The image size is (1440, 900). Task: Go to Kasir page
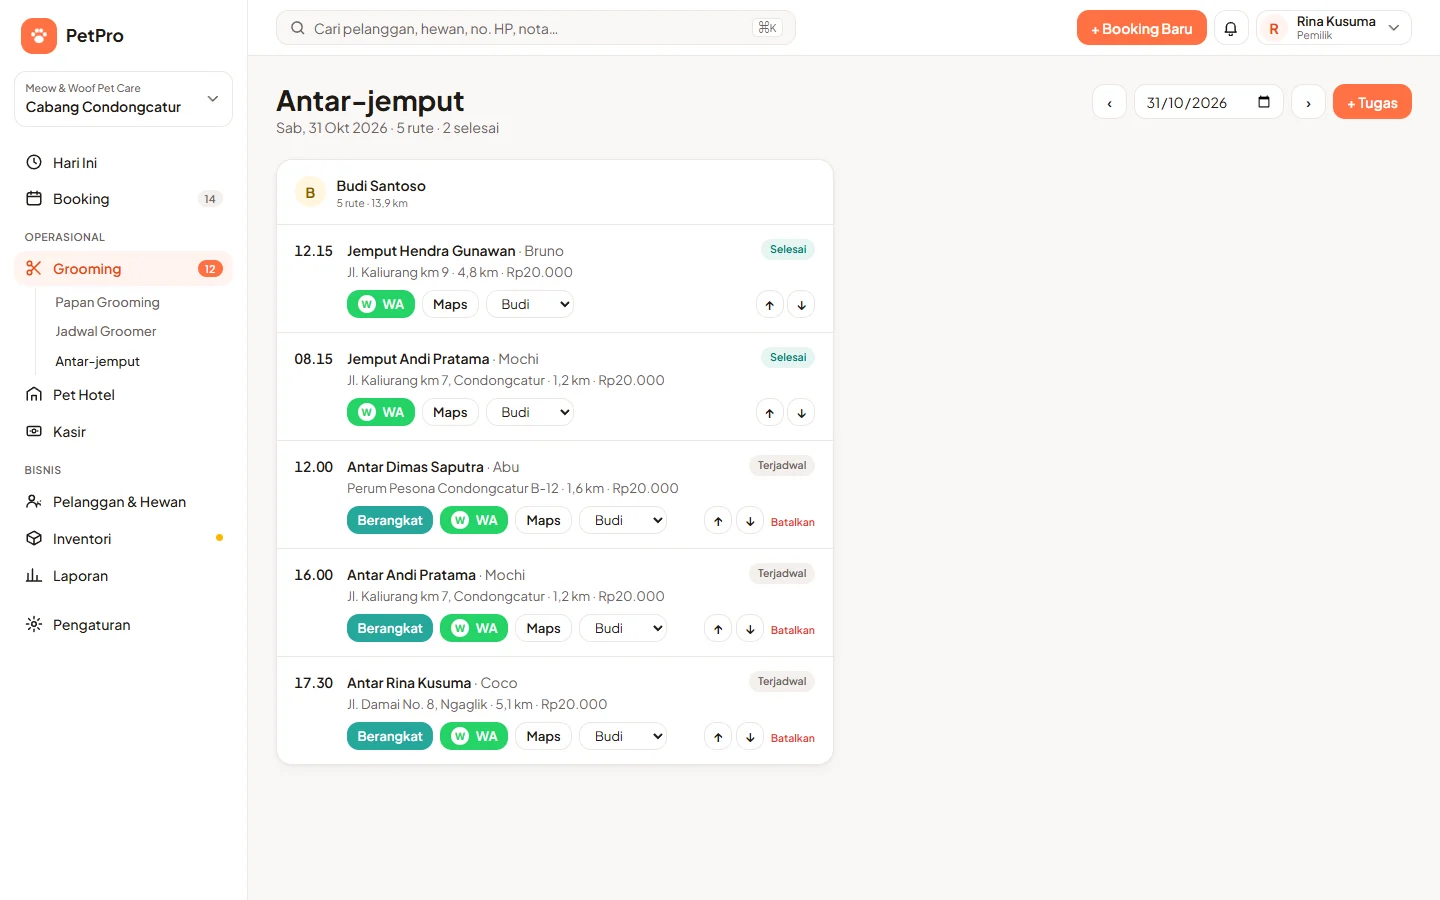(x=123, y=432)
